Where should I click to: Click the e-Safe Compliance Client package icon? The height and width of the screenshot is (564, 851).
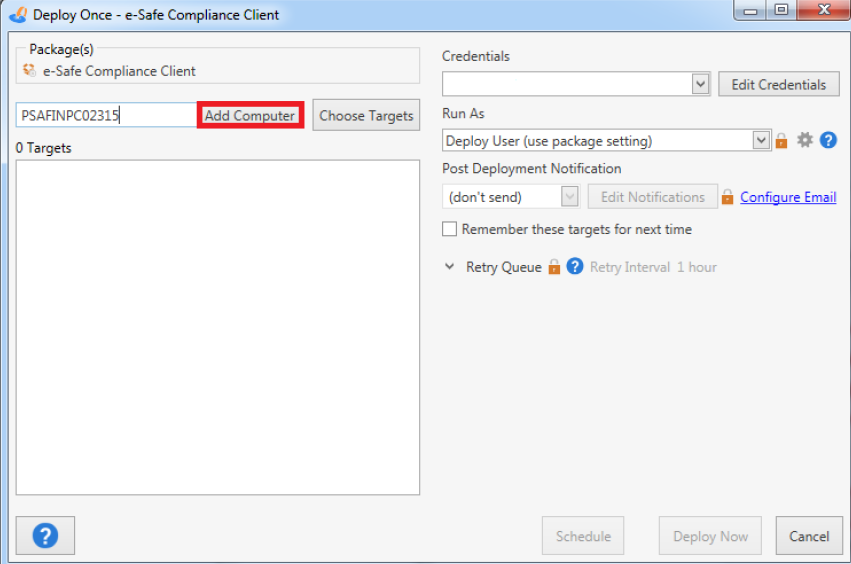(x=29, y=71)
